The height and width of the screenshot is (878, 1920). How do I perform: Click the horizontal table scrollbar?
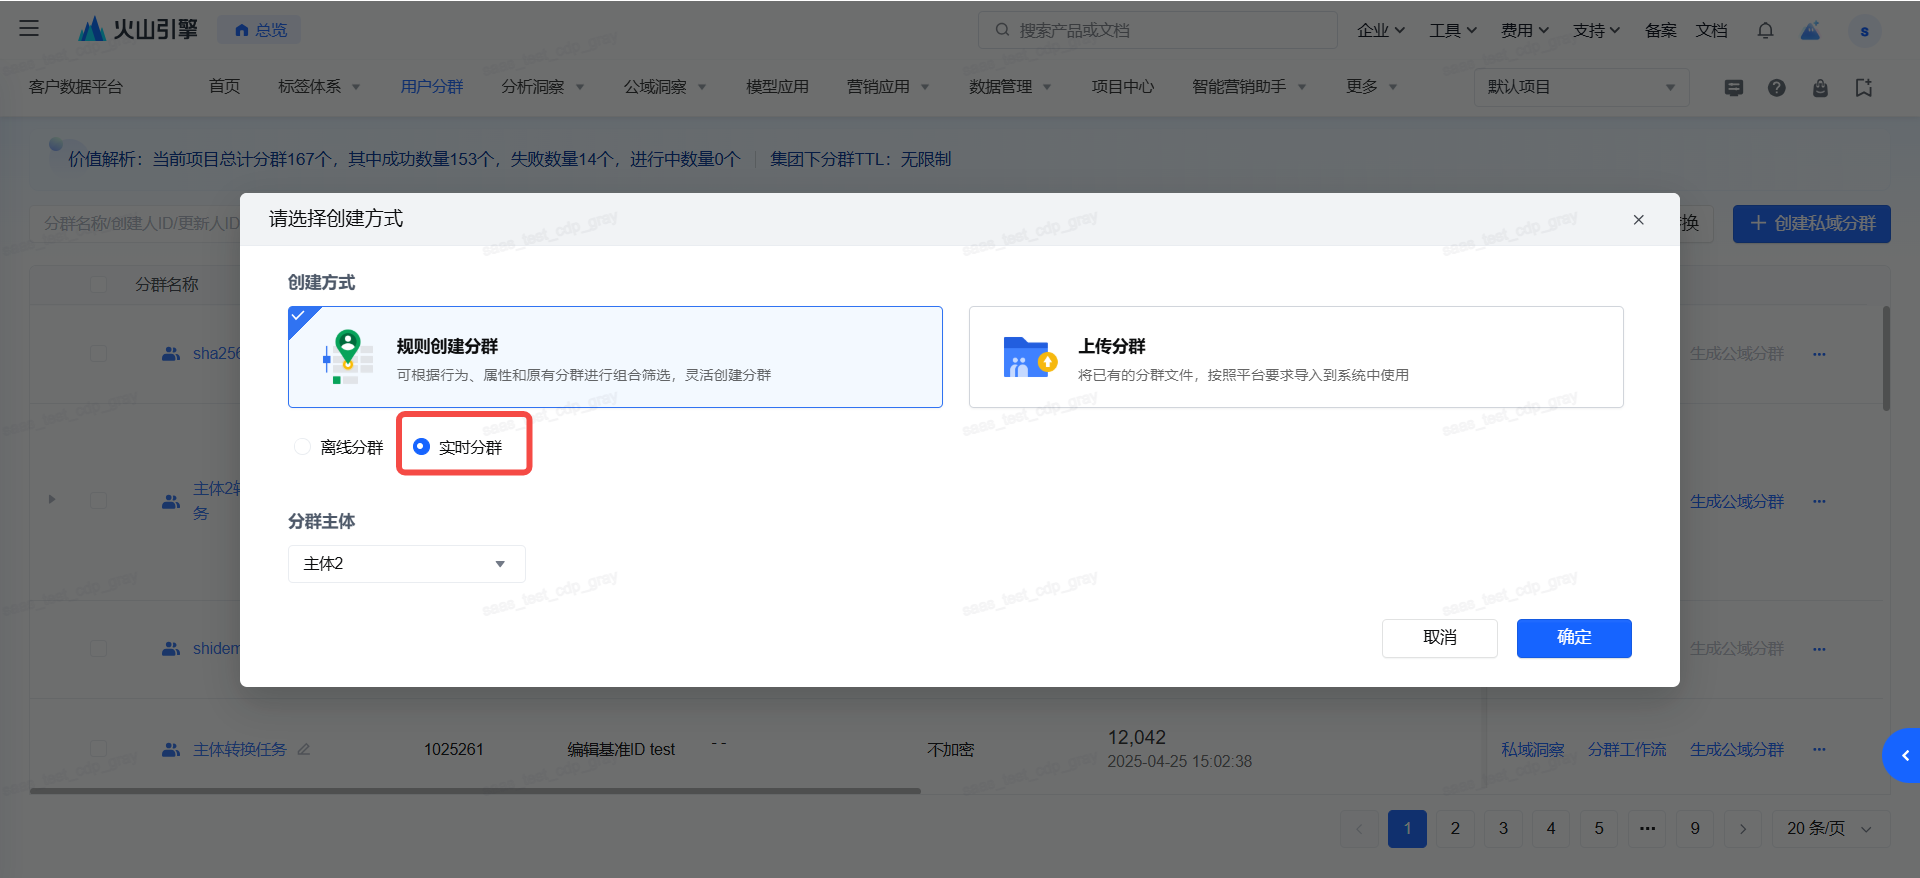tap(475, 791)
